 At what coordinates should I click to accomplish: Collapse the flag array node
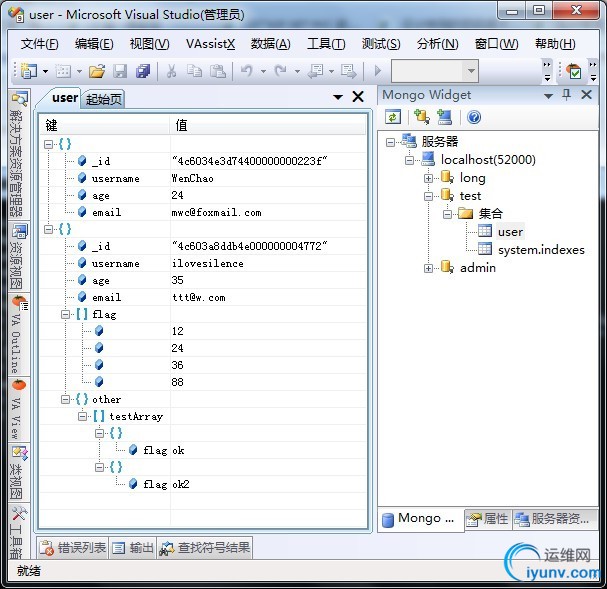click(x=65, y=315)
